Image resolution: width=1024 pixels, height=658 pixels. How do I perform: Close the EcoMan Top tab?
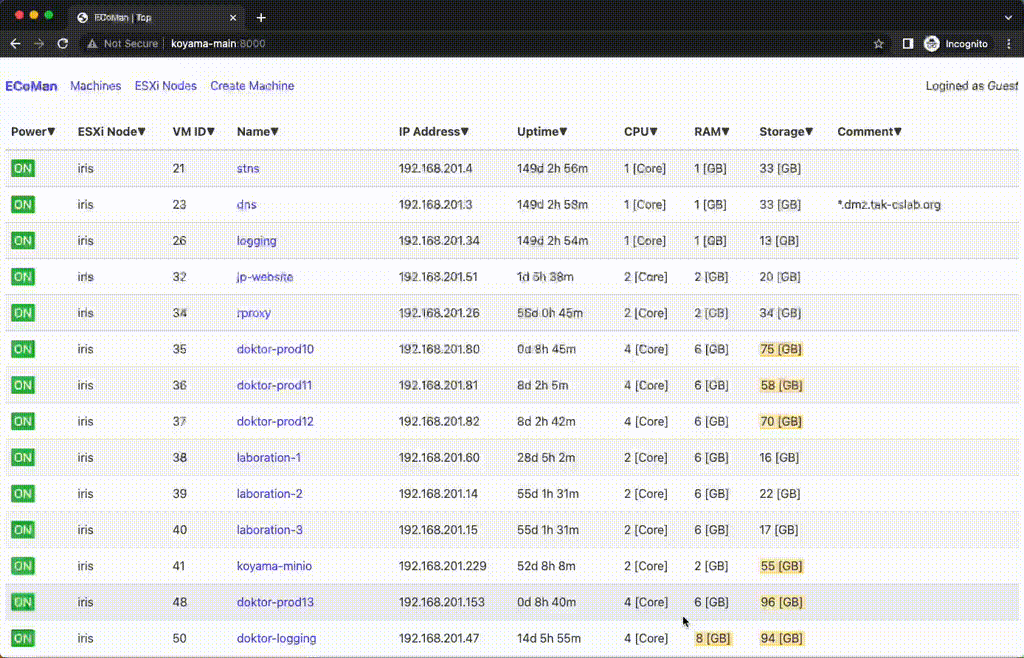pos(232,18)
